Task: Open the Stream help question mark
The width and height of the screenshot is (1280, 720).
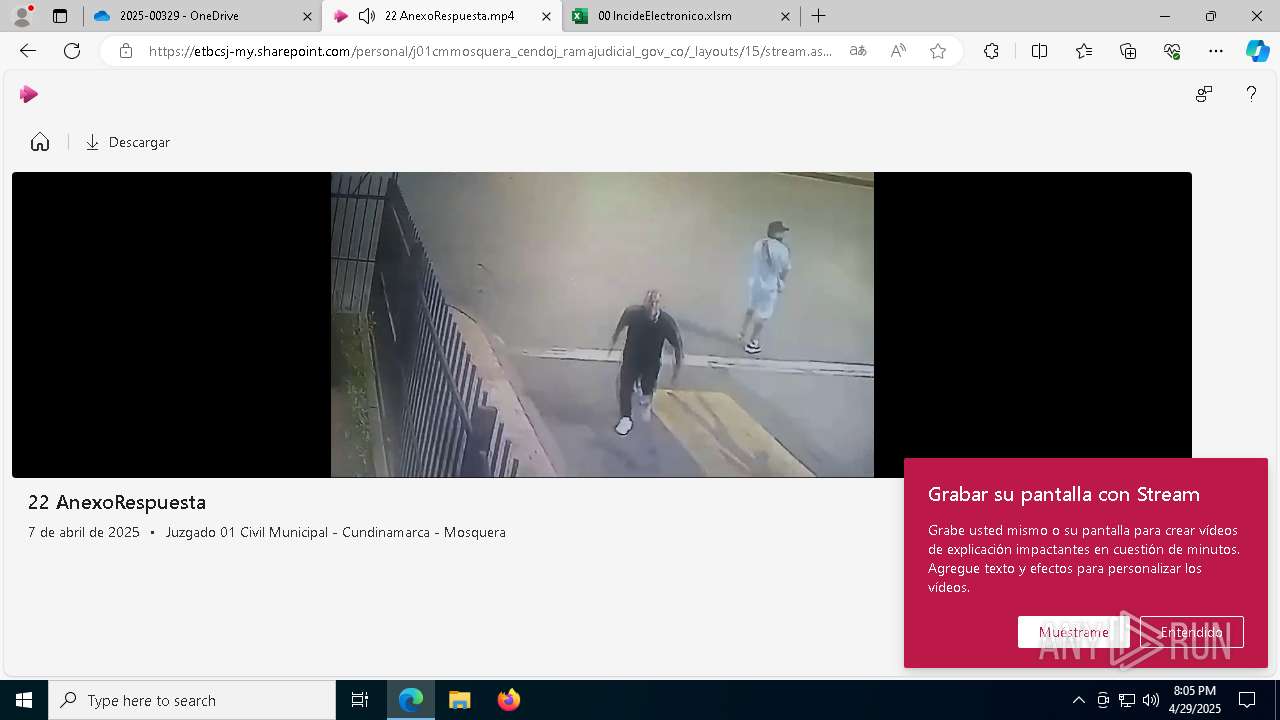Action: click(x=1251, y=94)
